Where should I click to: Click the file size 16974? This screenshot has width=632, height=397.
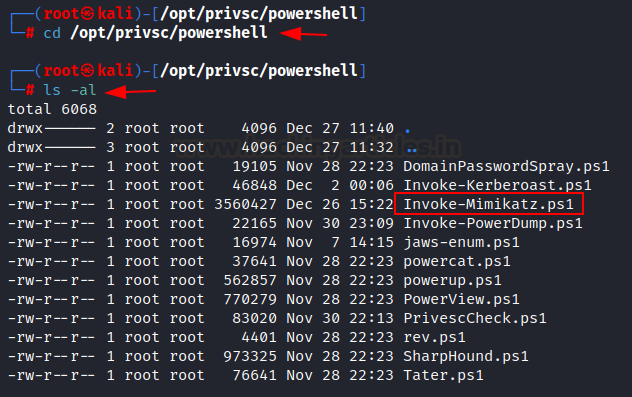(x=254, y=242)
